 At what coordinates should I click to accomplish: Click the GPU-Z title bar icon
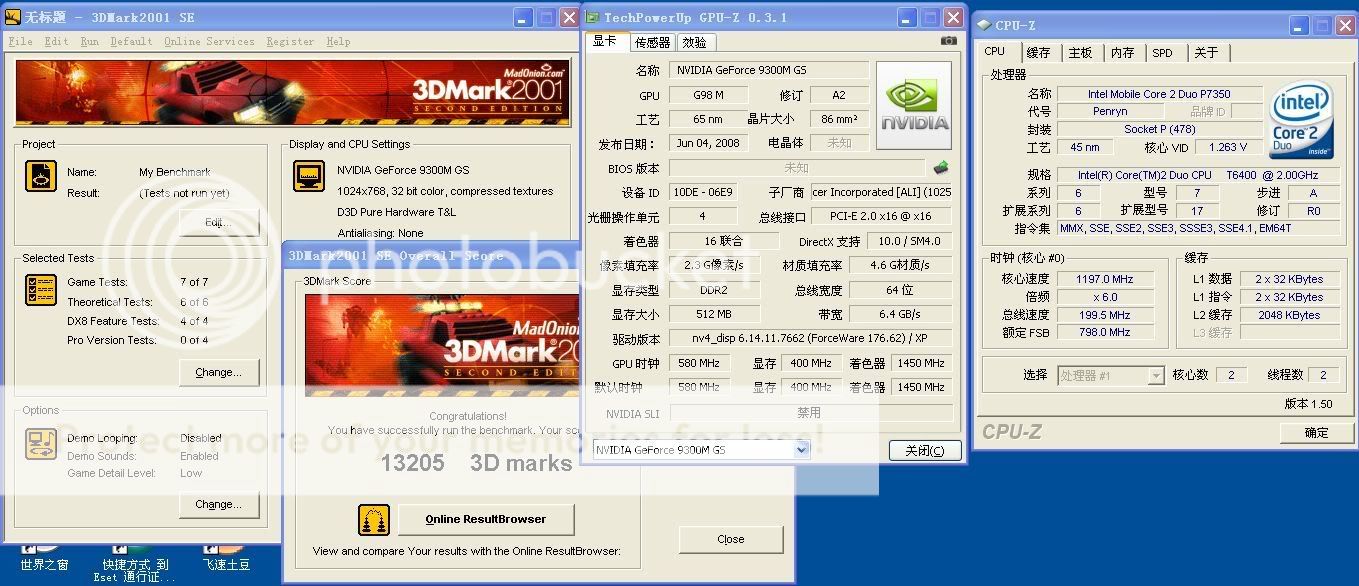tap(592, 17)
